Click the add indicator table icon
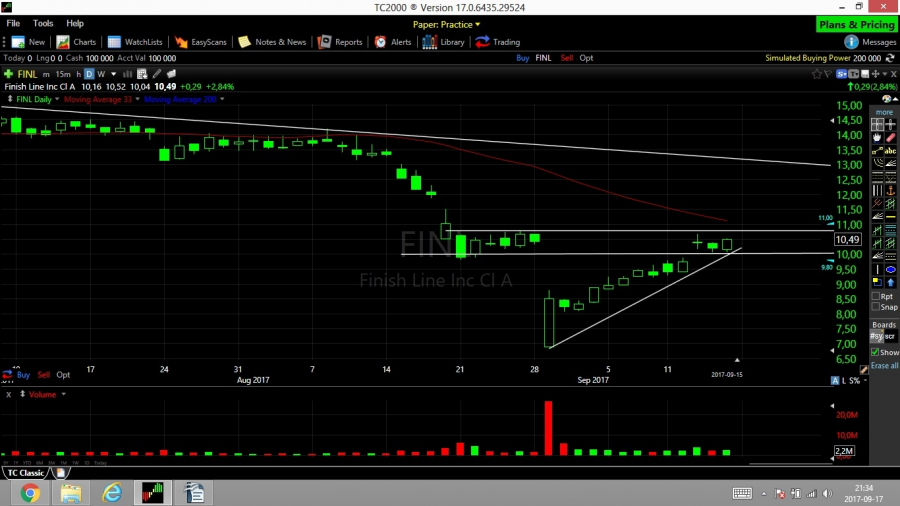This screenshot has height=506, width=900. 142,74
